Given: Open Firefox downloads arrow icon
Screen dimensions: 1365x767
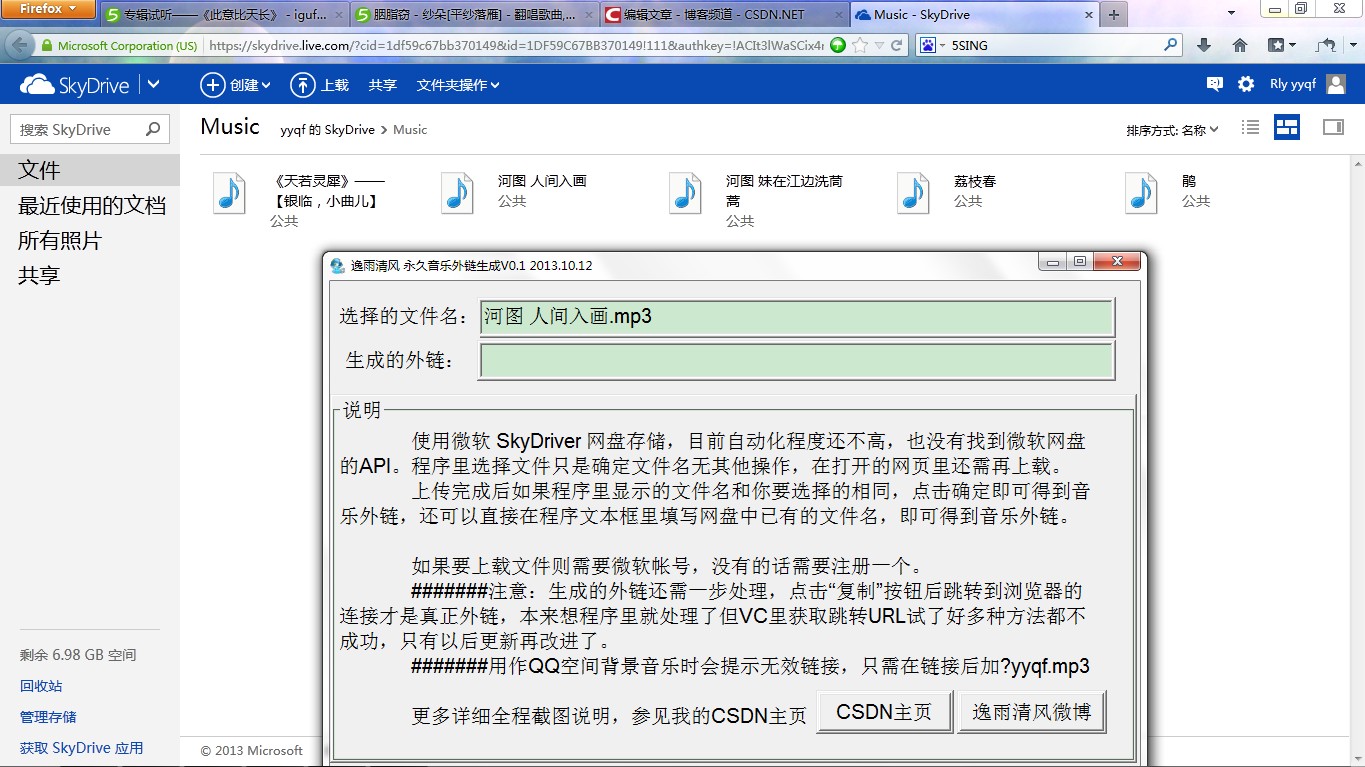Looking at the screenshot, I should (1204, 46).
